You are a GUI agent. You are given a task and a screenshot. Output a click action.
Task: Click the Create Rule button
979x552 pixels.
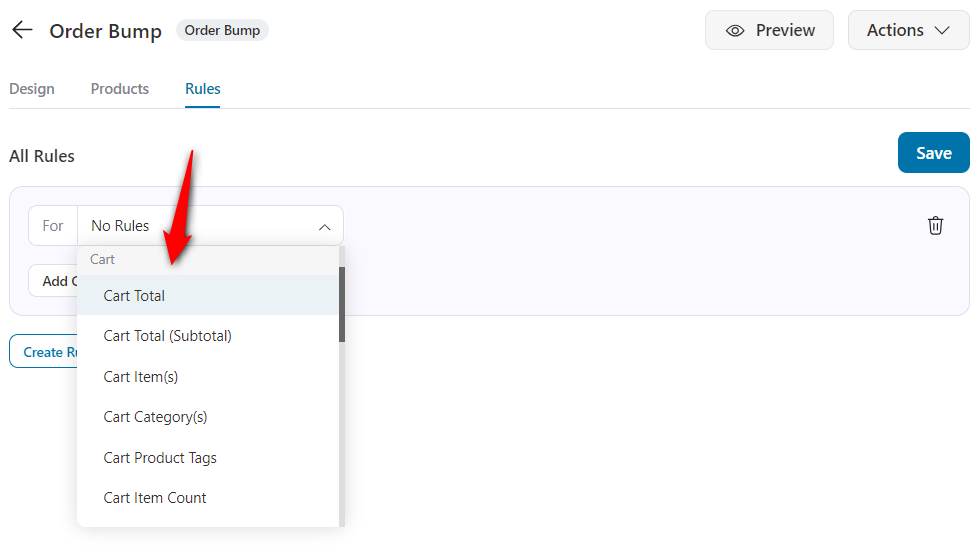click(44, 352)
